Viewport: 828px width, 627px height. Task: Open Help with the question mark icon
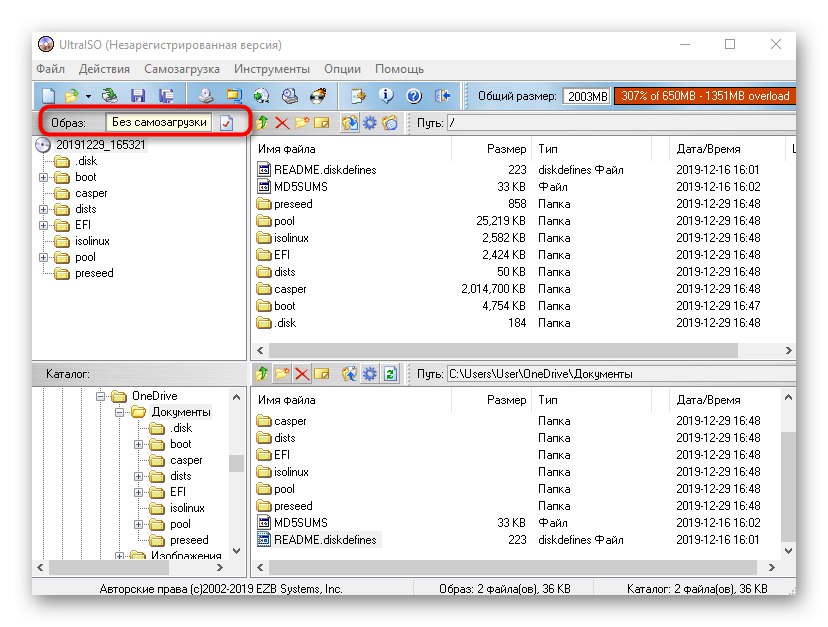click(x=414, y=96)
